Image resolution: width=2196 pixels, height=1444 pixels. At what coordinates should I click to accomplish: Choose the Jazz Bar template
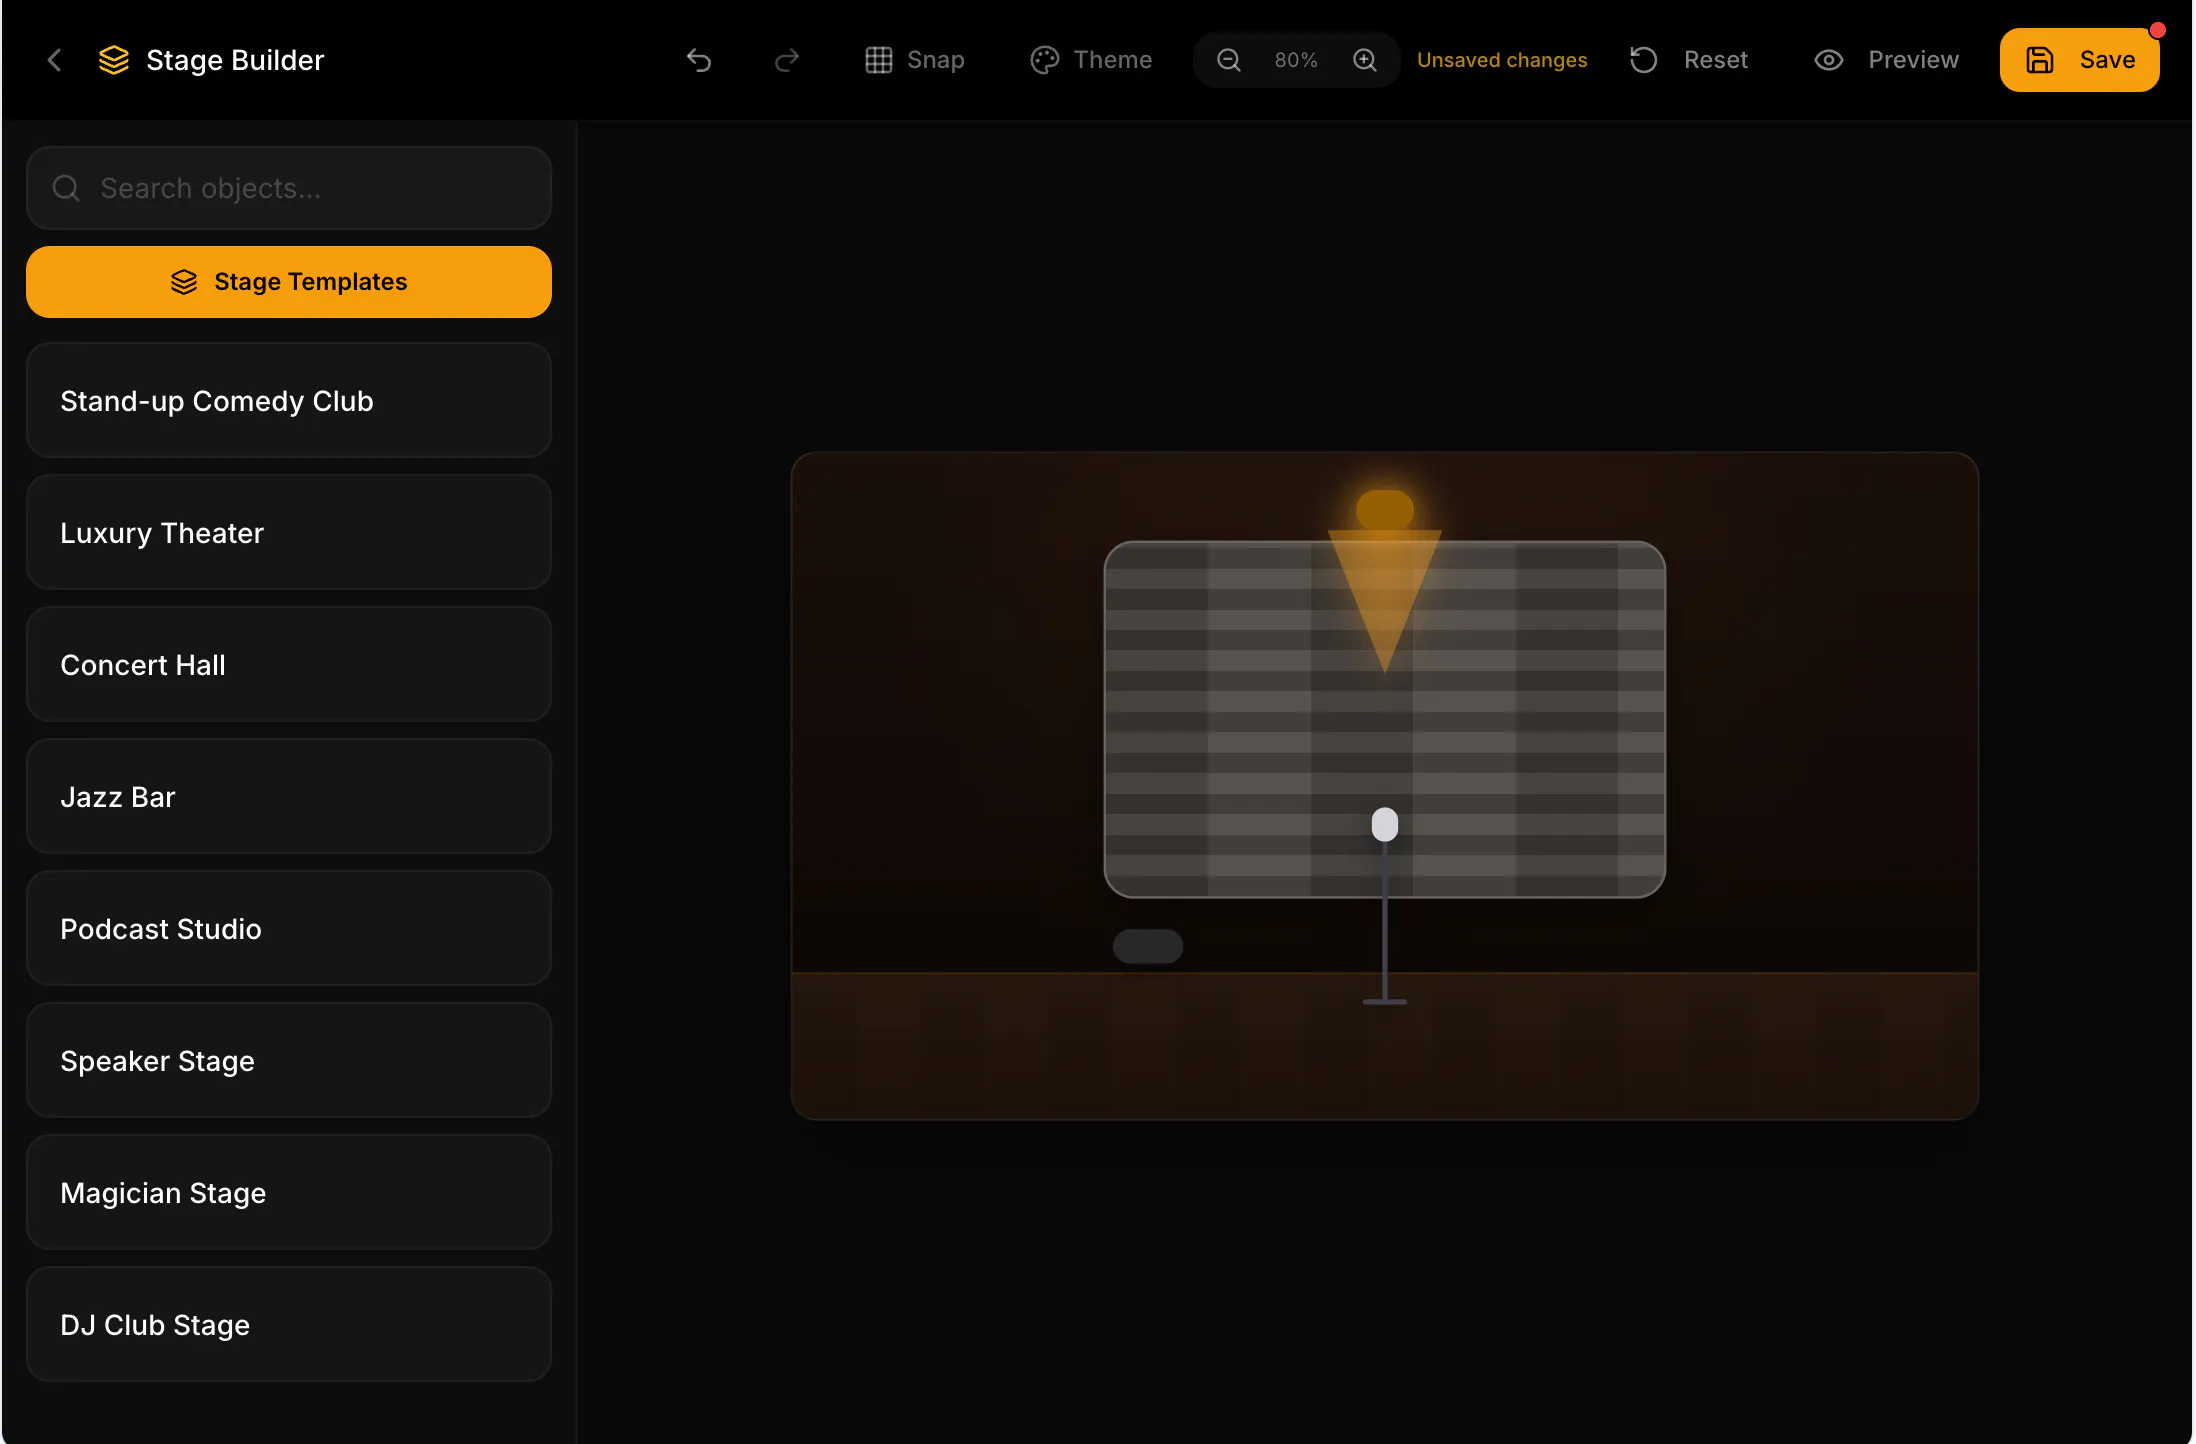[x=289, y=797]
